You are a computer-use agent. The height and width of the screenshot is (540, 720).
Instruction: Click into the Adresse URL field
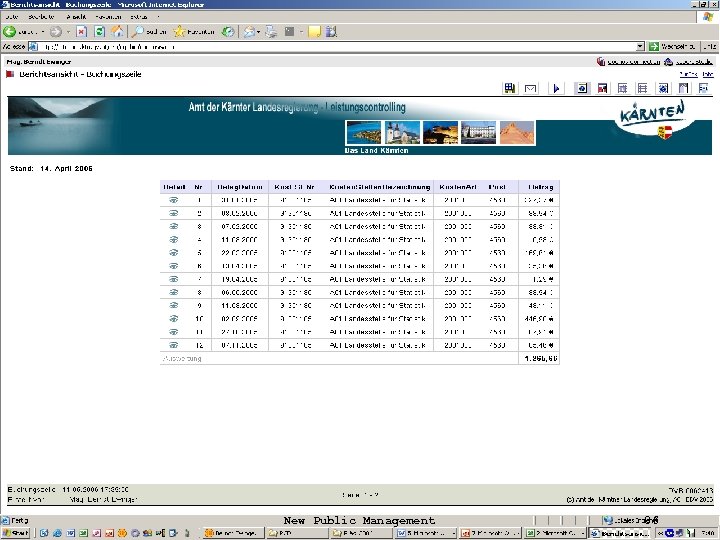338,46
